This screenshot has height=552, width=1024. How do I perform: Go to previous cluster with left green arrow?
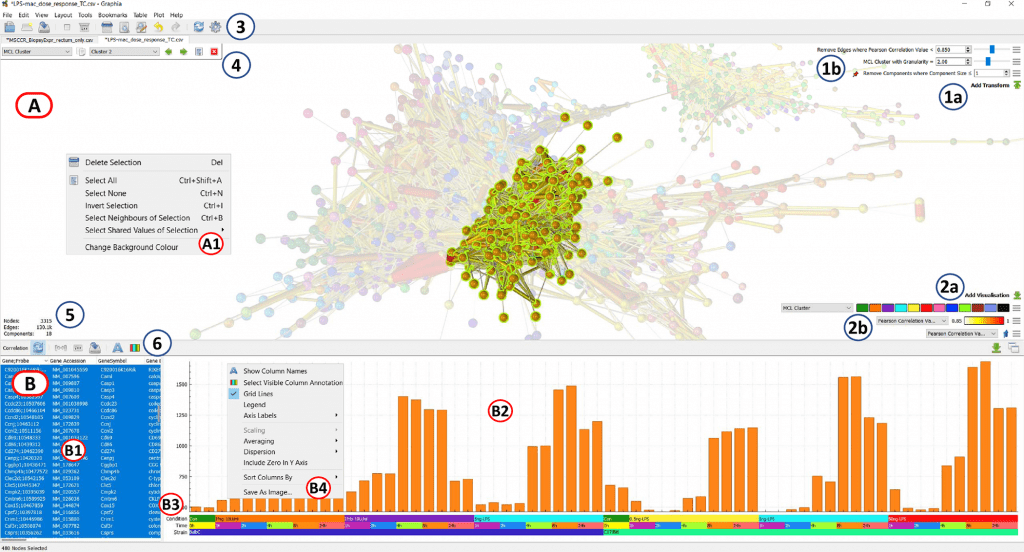(168, 51)
